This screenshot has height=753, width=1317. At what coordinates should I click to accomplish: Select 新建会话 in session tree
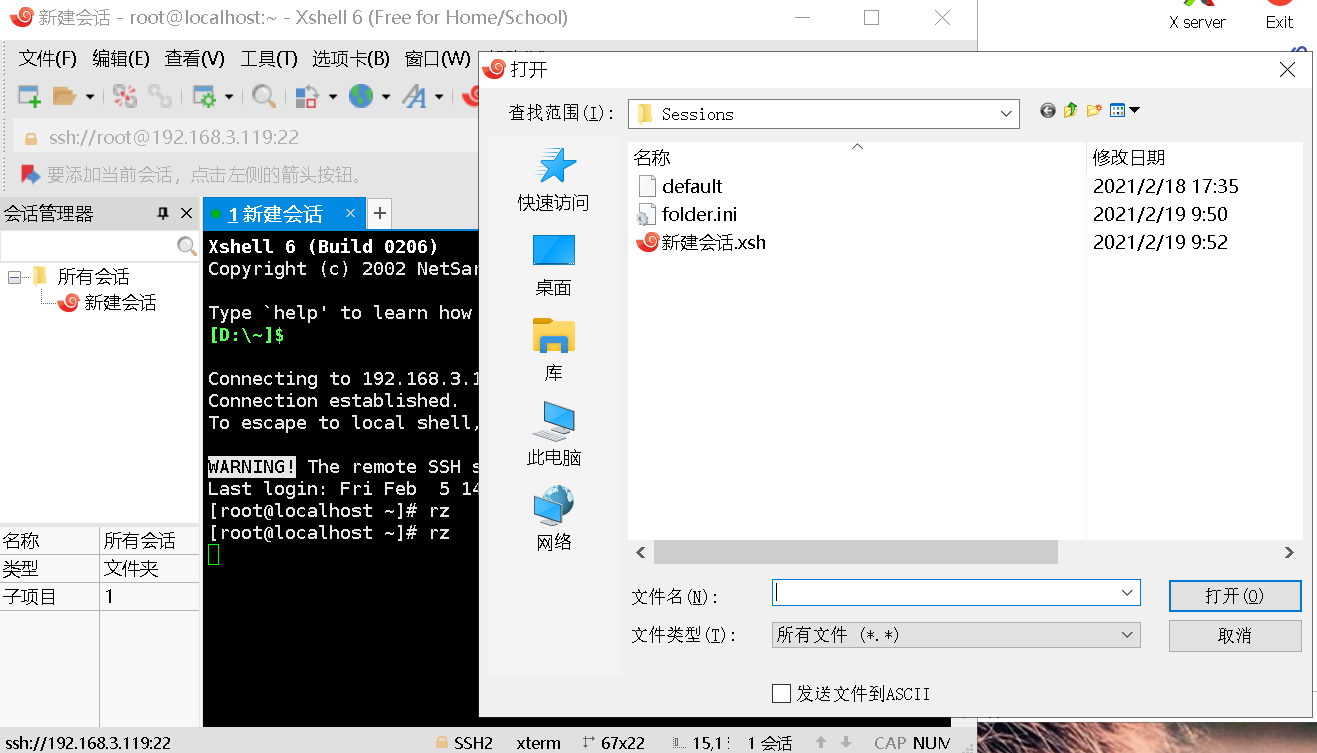pyautogui.click(x=120, y=302)
